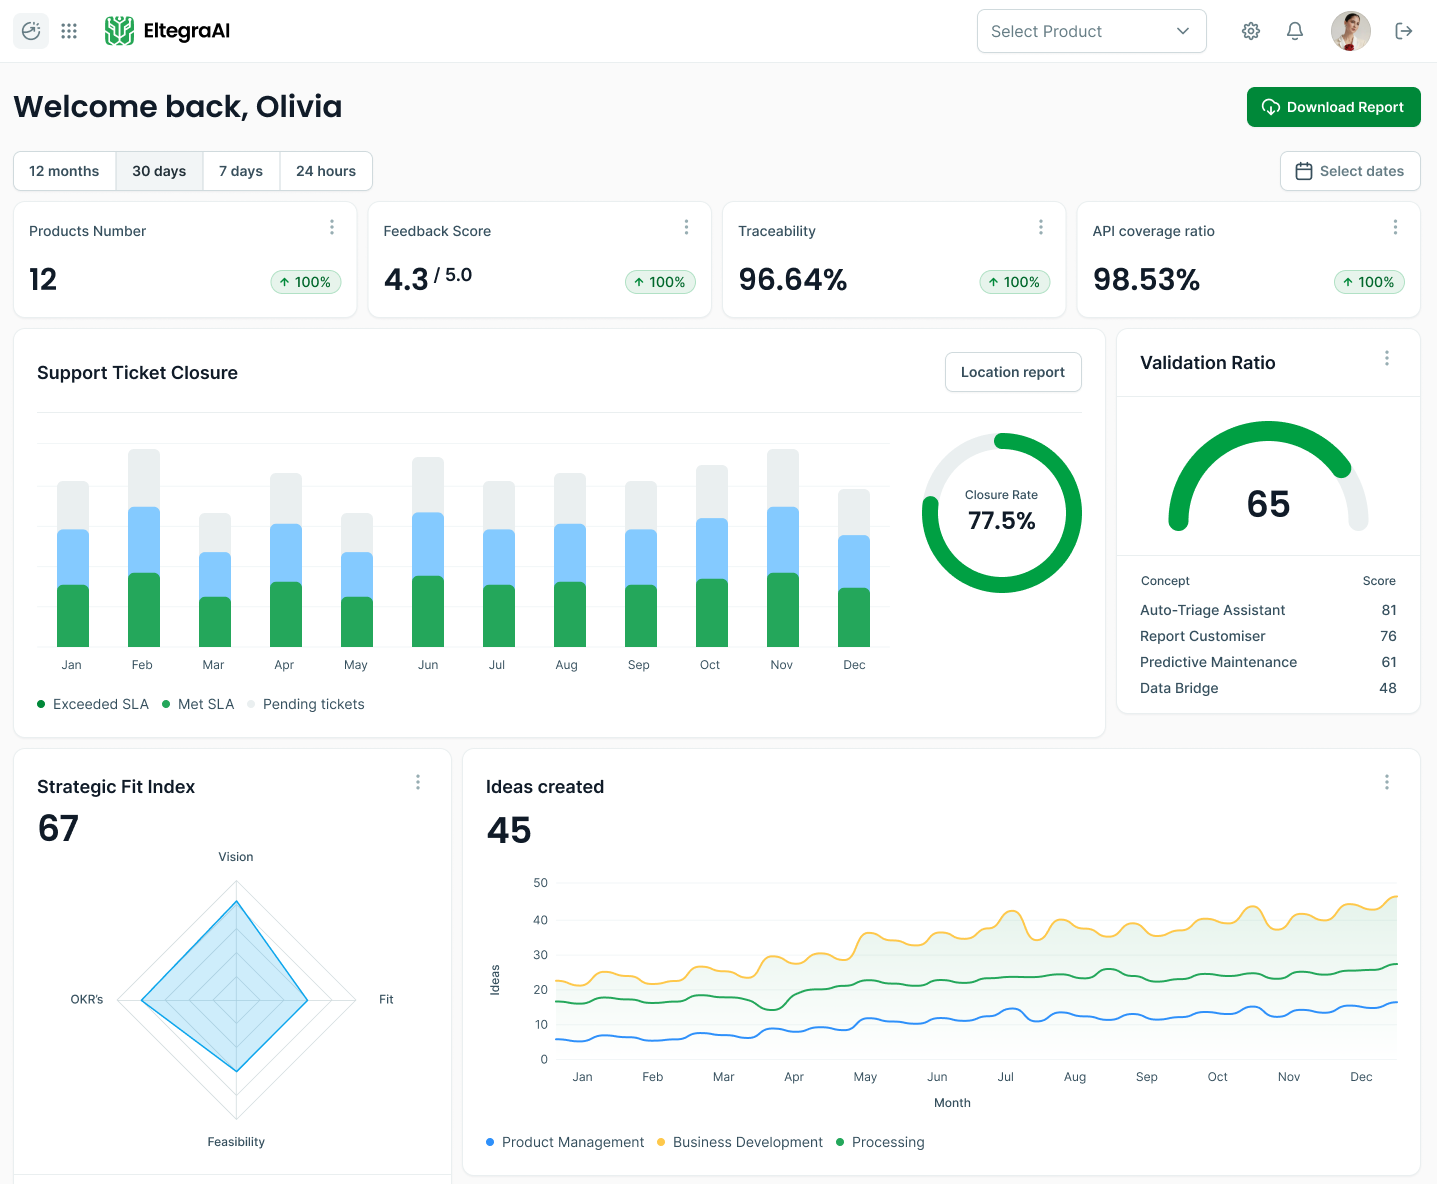This screenshot has width=1437, height=1184.
Task: Click the profile avatar photo
Action: coord(1351,31)
